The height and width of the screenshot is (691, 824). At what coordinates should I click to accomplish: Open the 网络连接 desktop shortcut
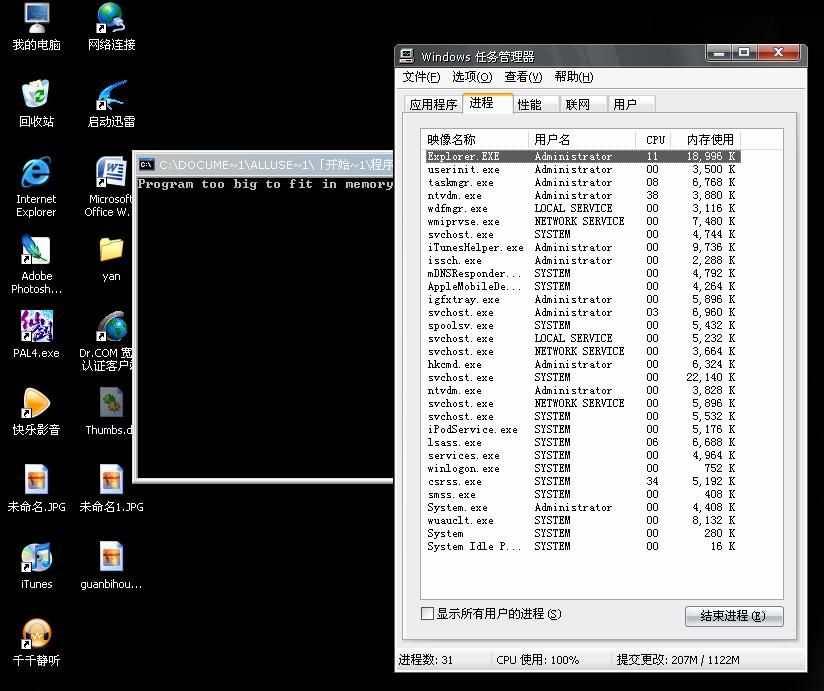coord(111,19)
